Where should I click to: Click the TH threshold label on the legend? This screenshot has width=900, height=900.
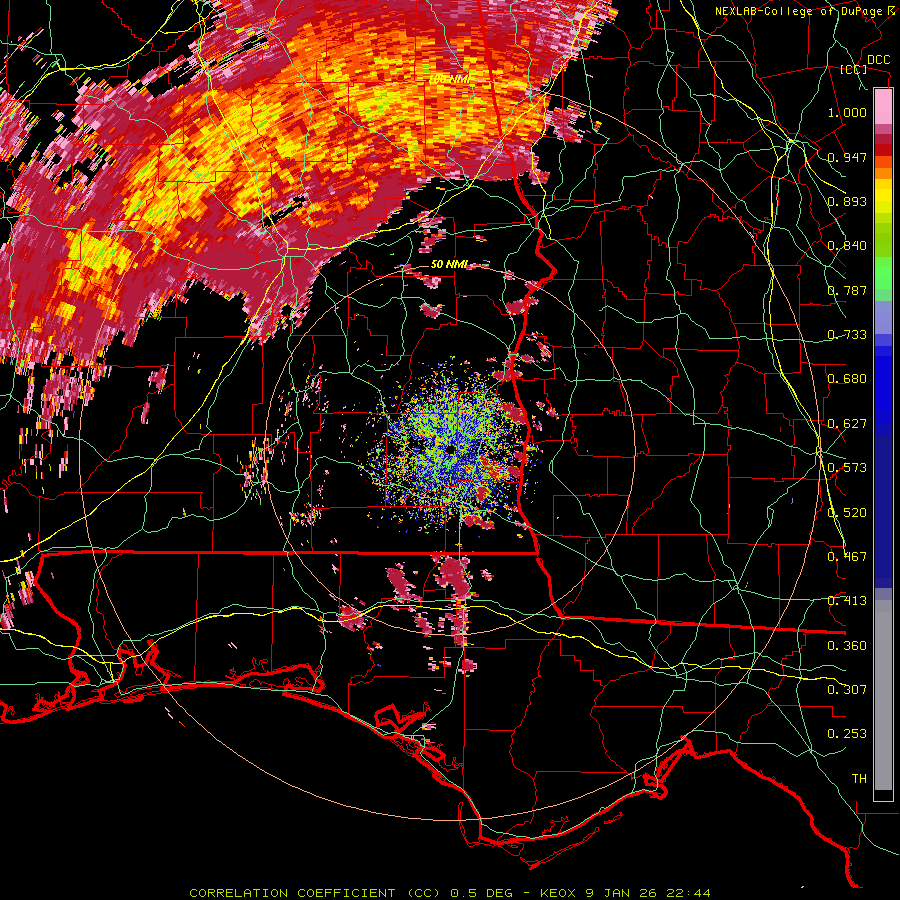pyautogui.click(x=859, y=779)
